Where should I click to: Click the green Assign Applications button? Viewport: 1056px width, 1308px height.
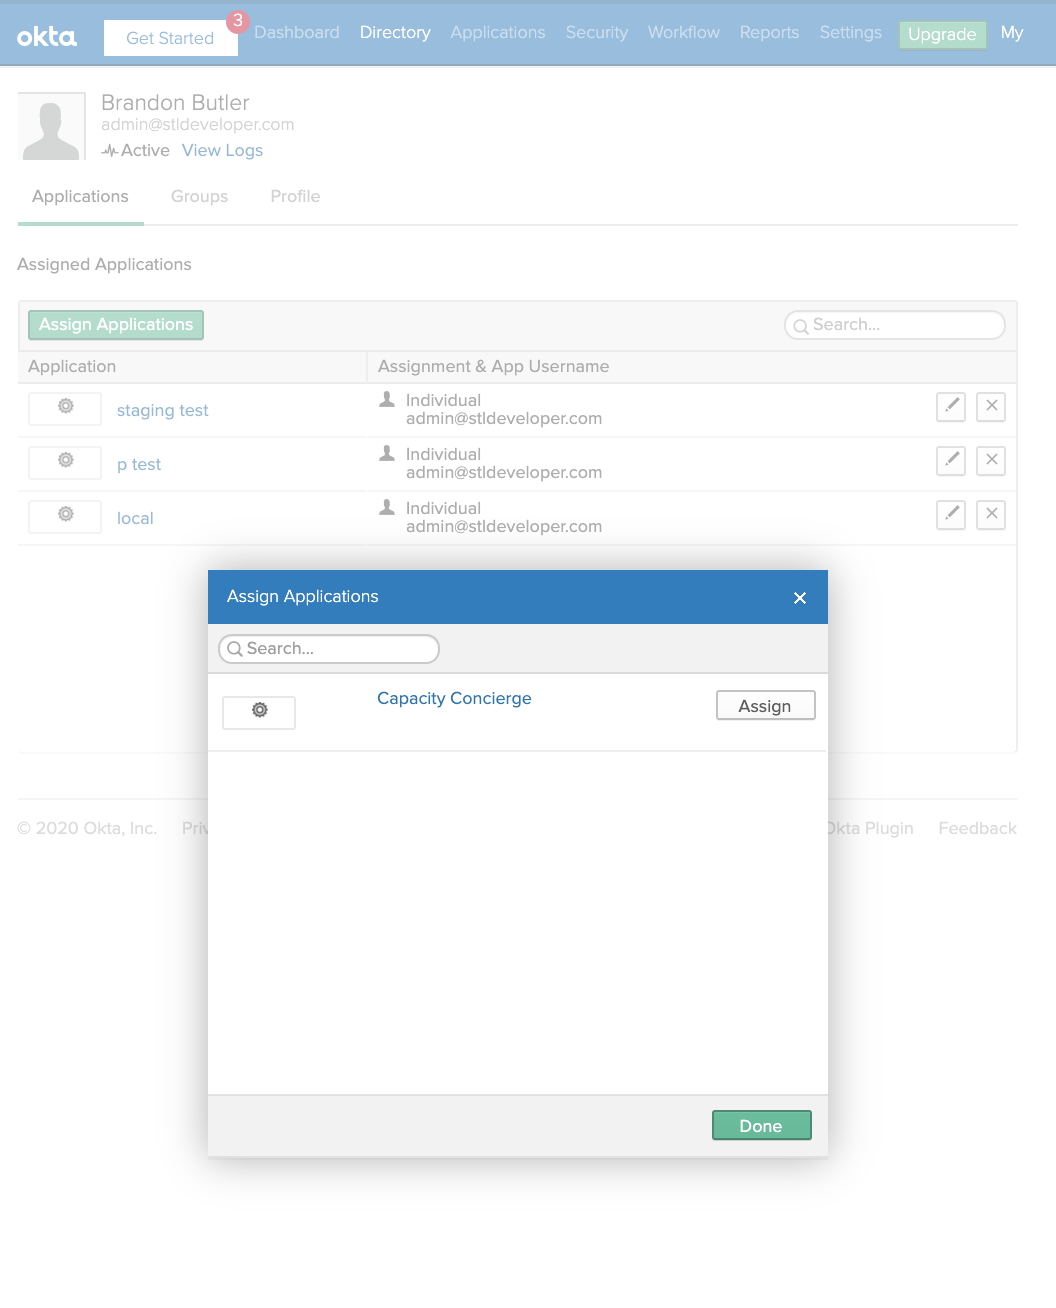(116, 324)
